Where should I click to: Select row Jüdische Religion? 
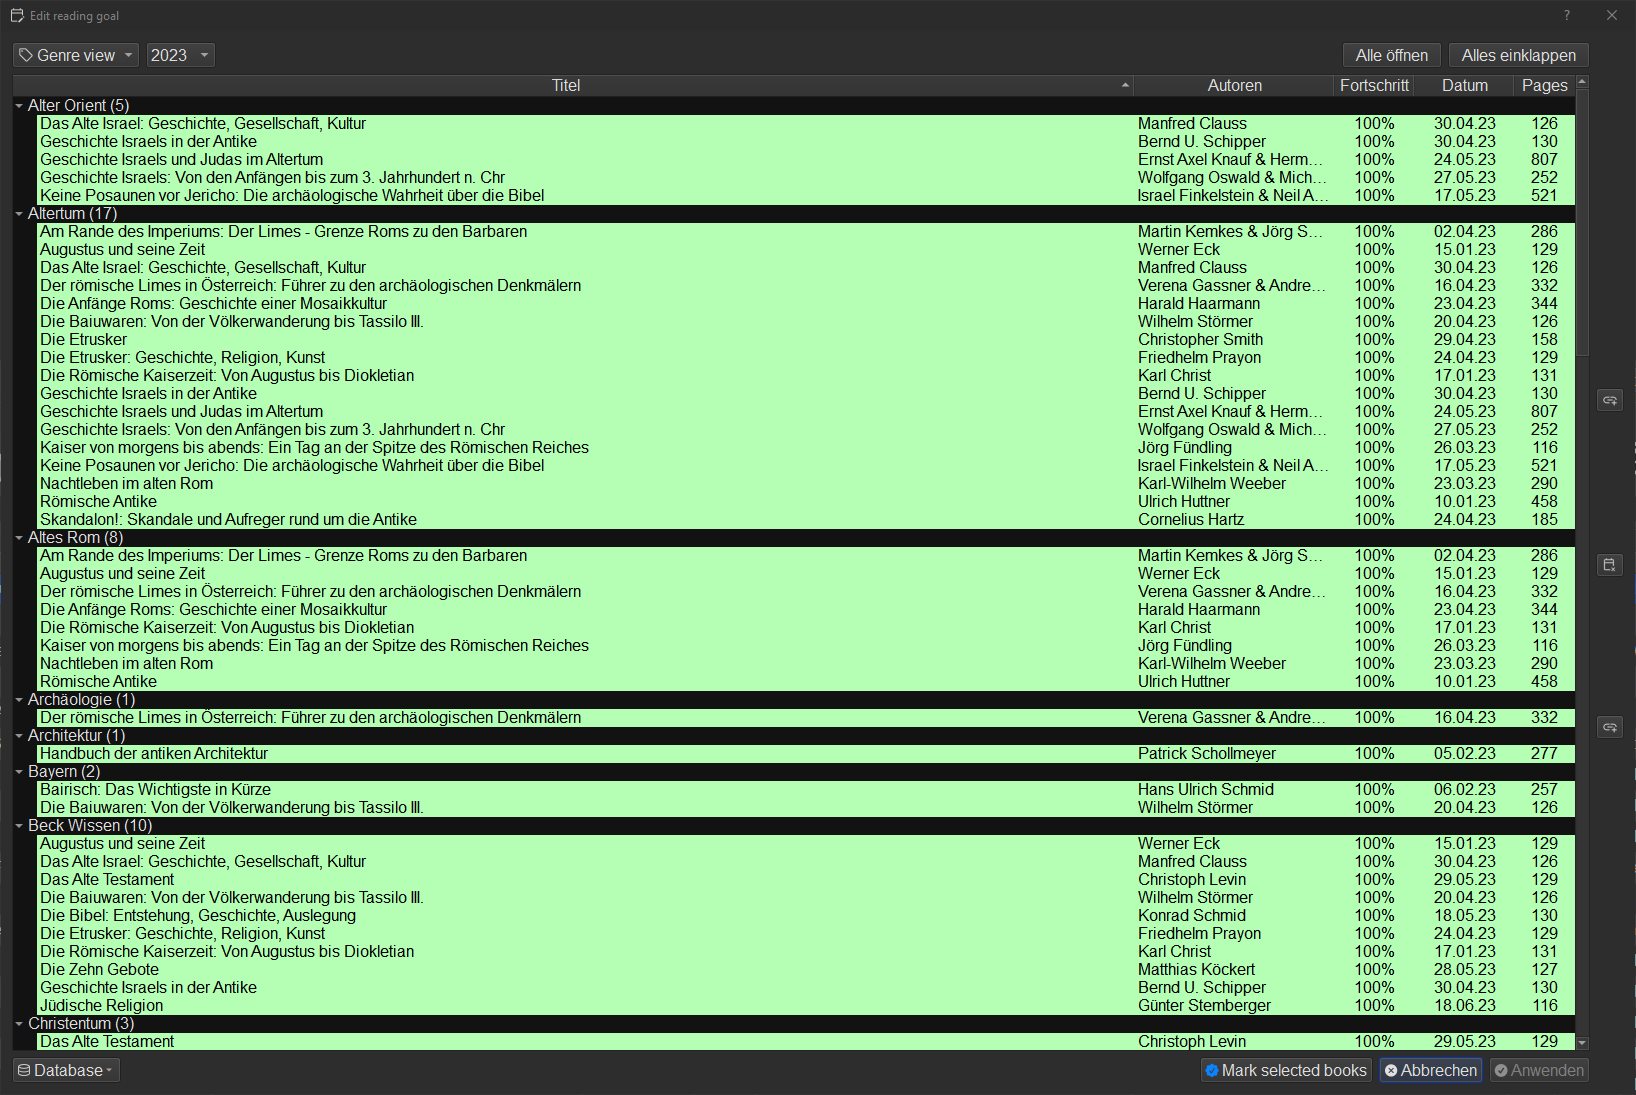coord(806,1005)
